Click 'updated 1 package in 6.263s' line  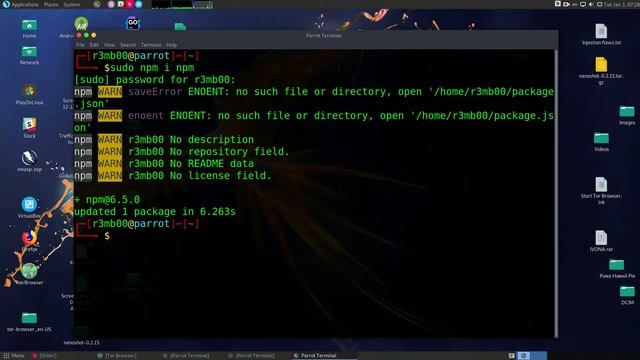click(155, 212)
